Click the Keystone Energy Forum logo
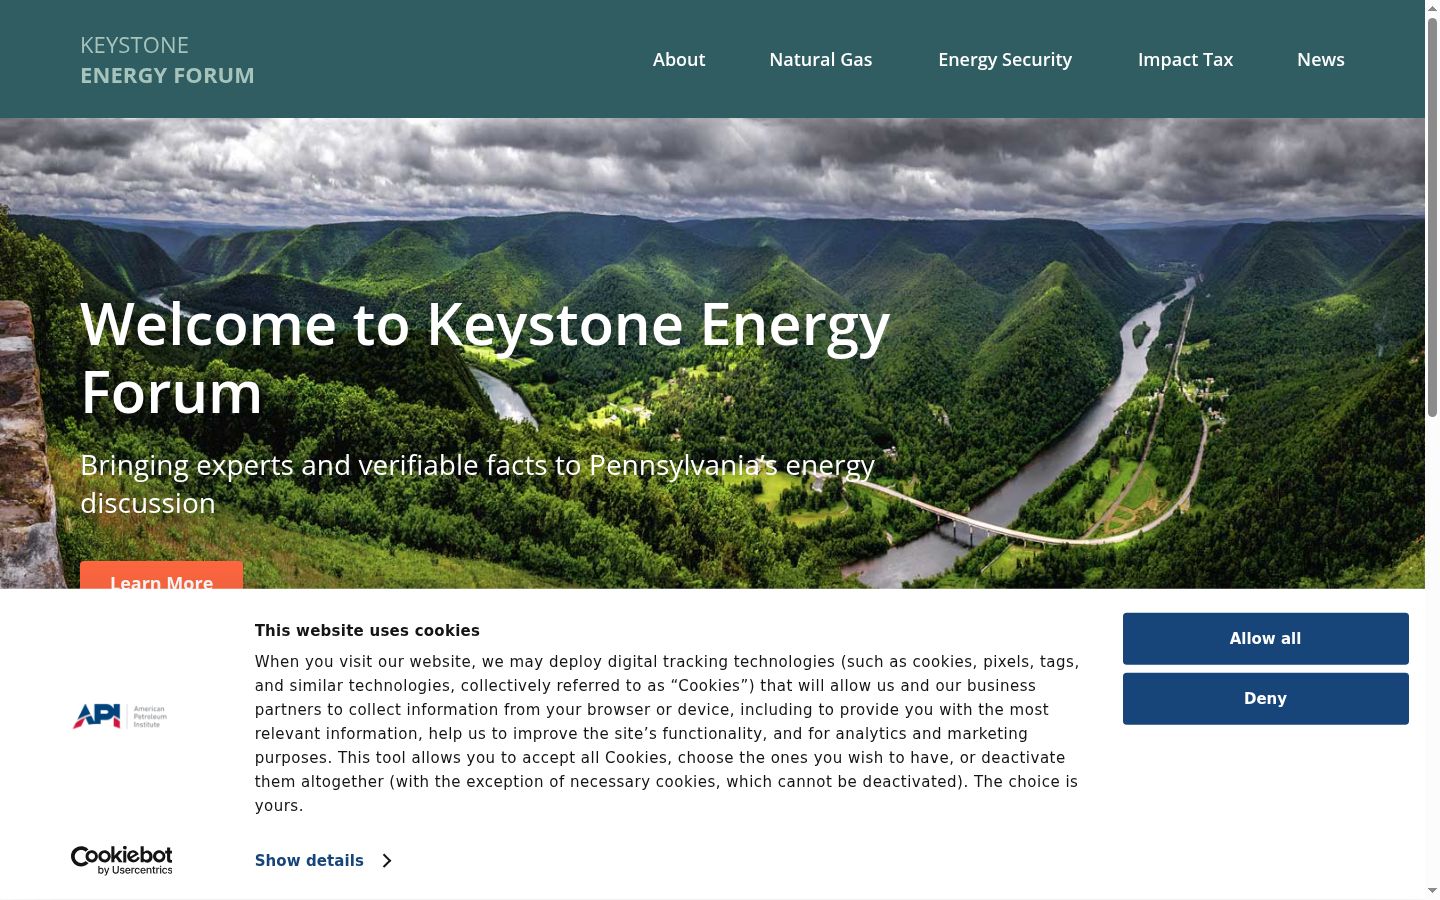This screenshot has width=1440, height=900. click(167, 60)
